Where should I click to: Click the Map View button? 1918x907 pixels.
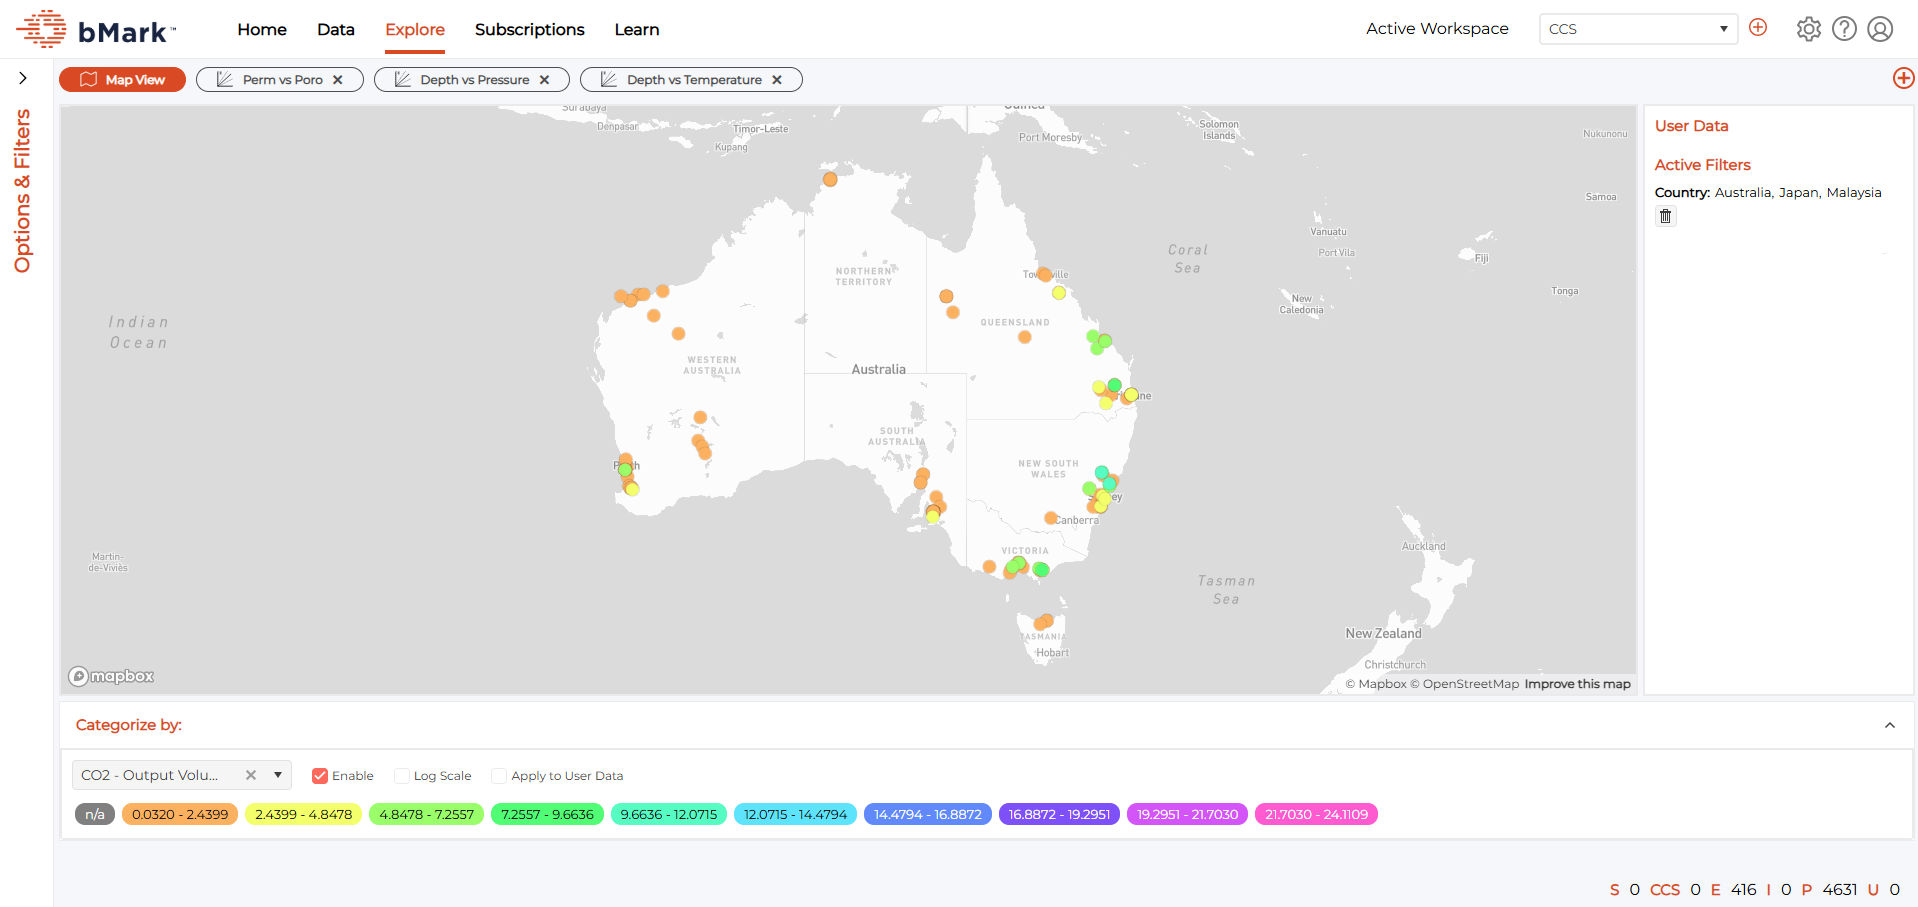tap(122, 80)
